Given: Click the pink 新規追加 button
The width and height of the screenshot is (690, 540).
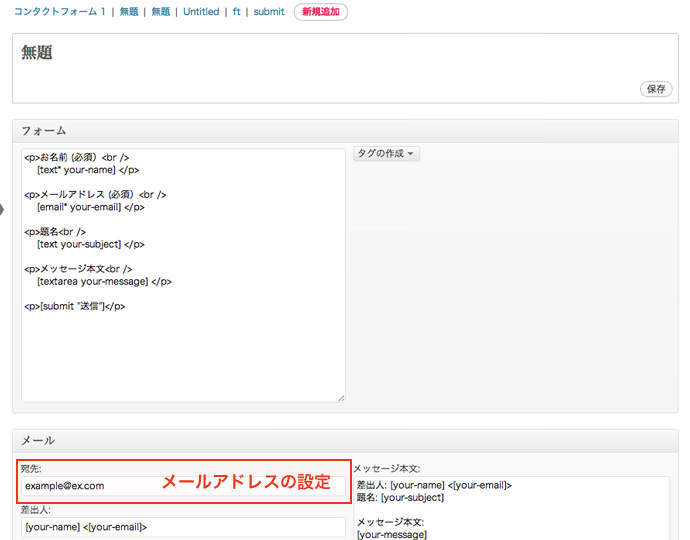Looking at the screenshot, I should [x=321, y=12].
